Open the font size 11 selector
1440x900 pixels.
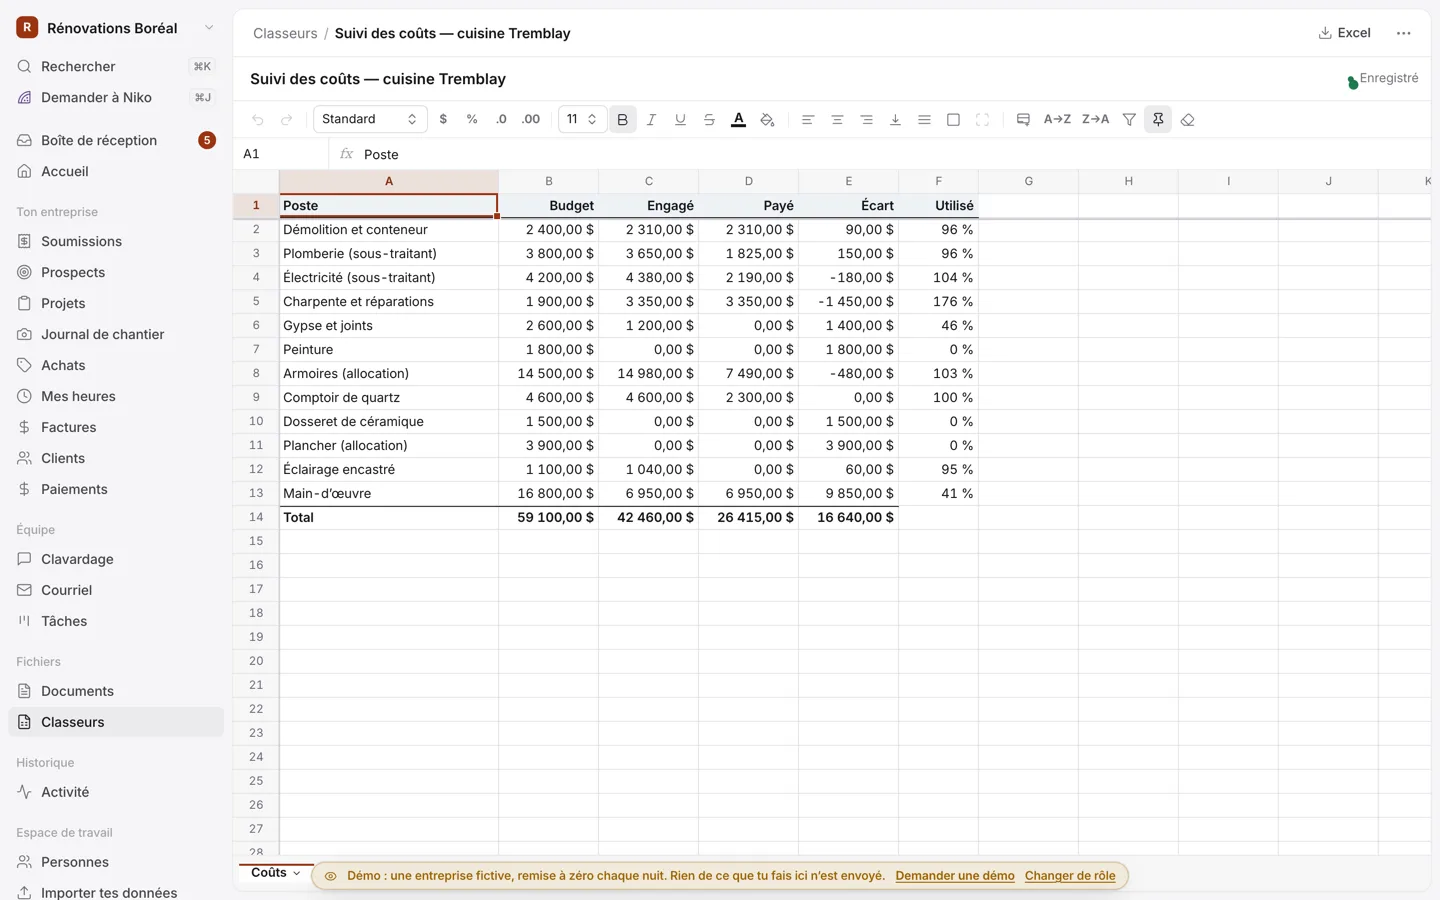point(582,119)
